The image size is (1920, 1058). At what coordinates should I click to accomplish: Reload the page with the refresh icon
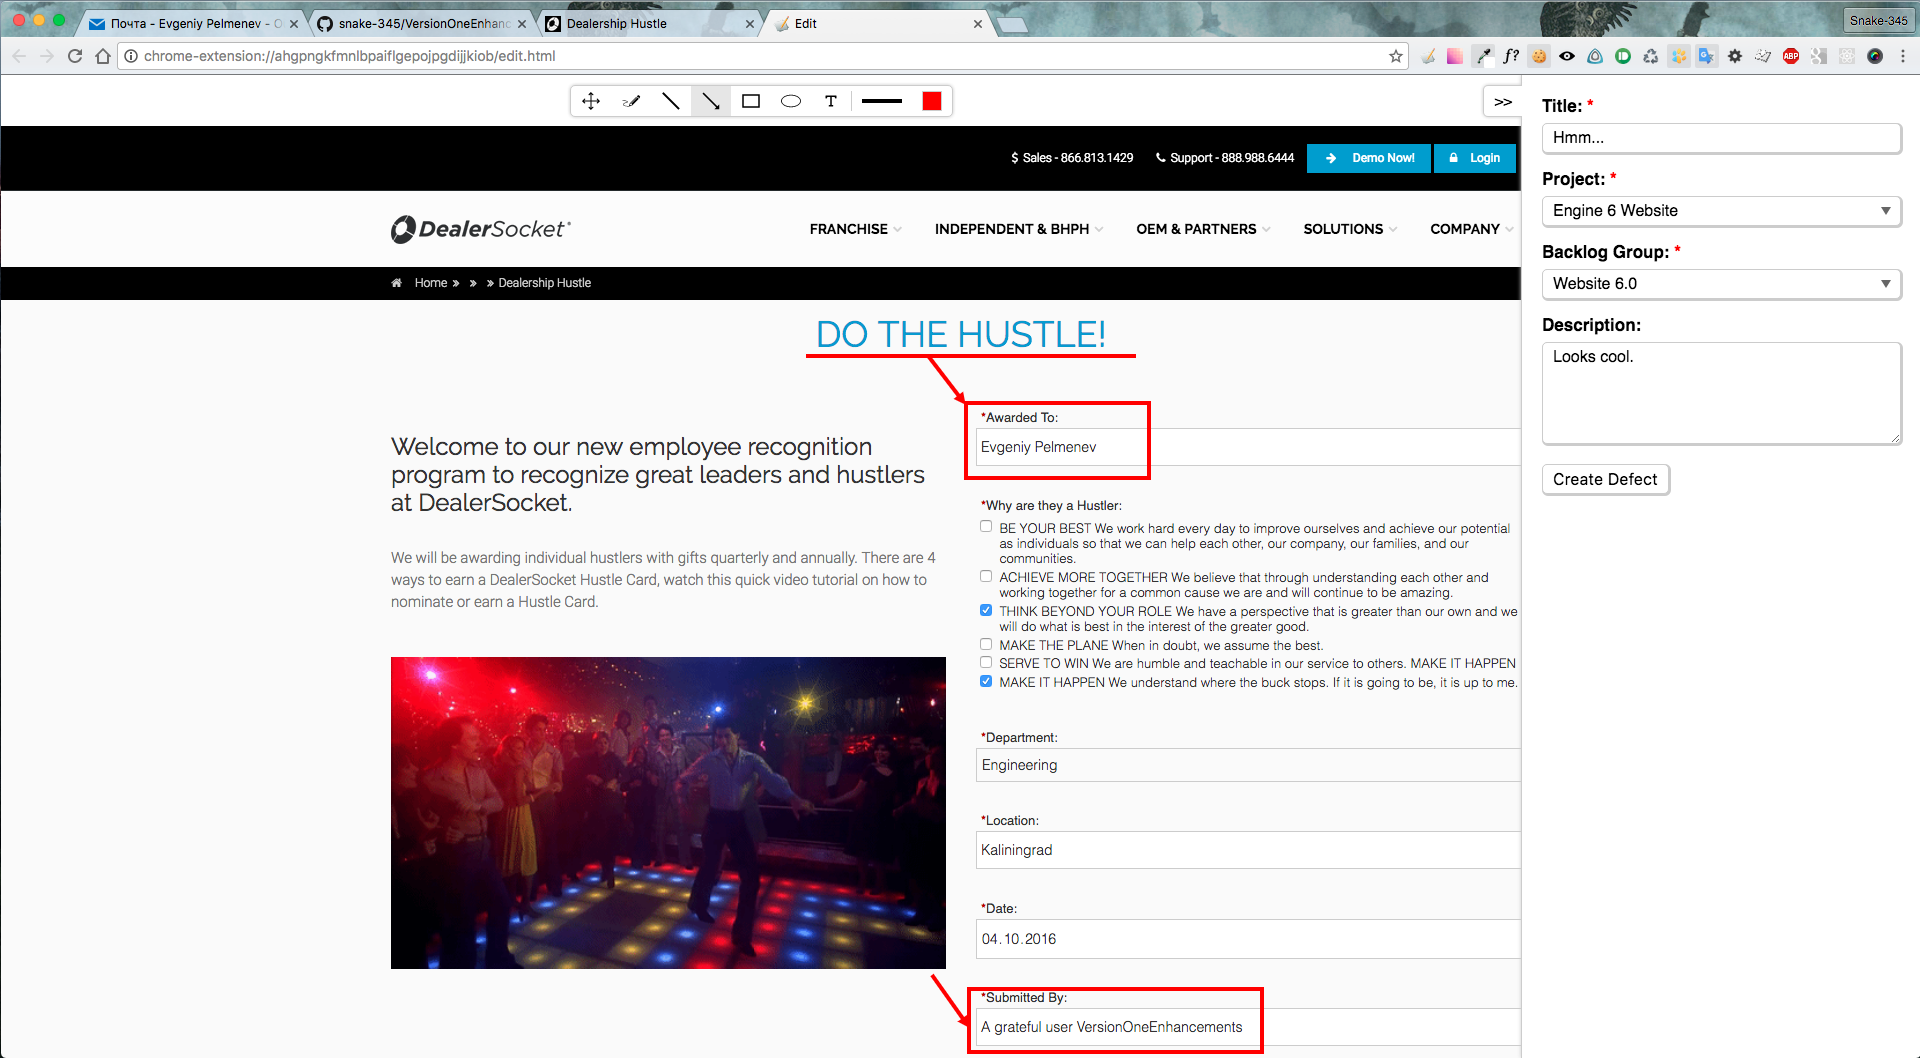click(75, 56)
